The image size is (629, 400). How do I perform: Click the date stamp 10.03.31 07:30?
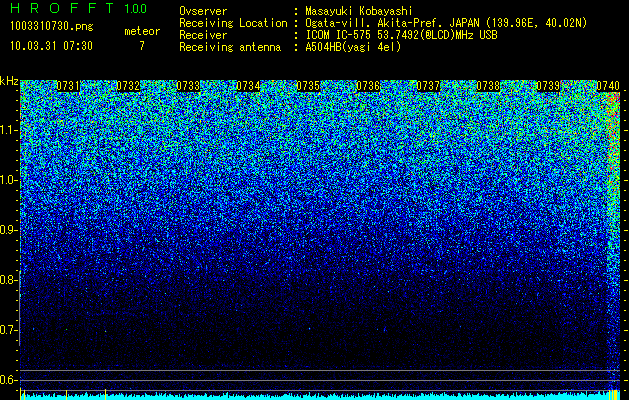[x=51, y=46]
